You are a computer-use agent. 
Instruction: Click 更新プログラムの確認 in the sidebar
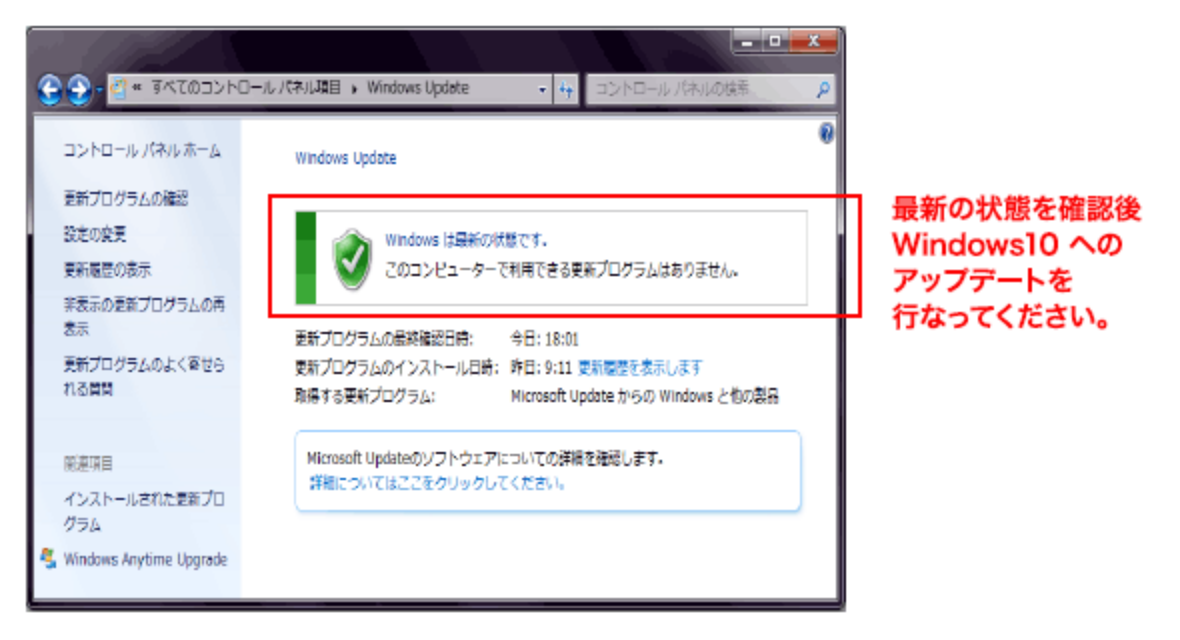(126, 199)
